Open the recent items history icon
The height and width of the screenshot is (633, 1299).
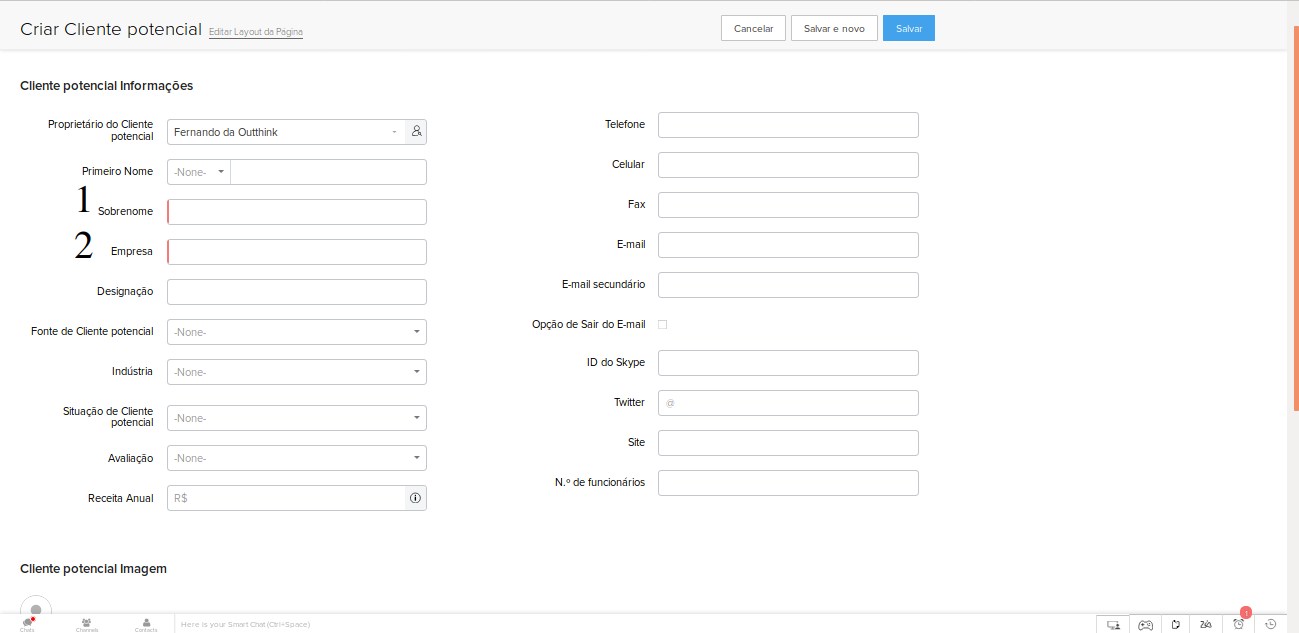click(1271, 624)
